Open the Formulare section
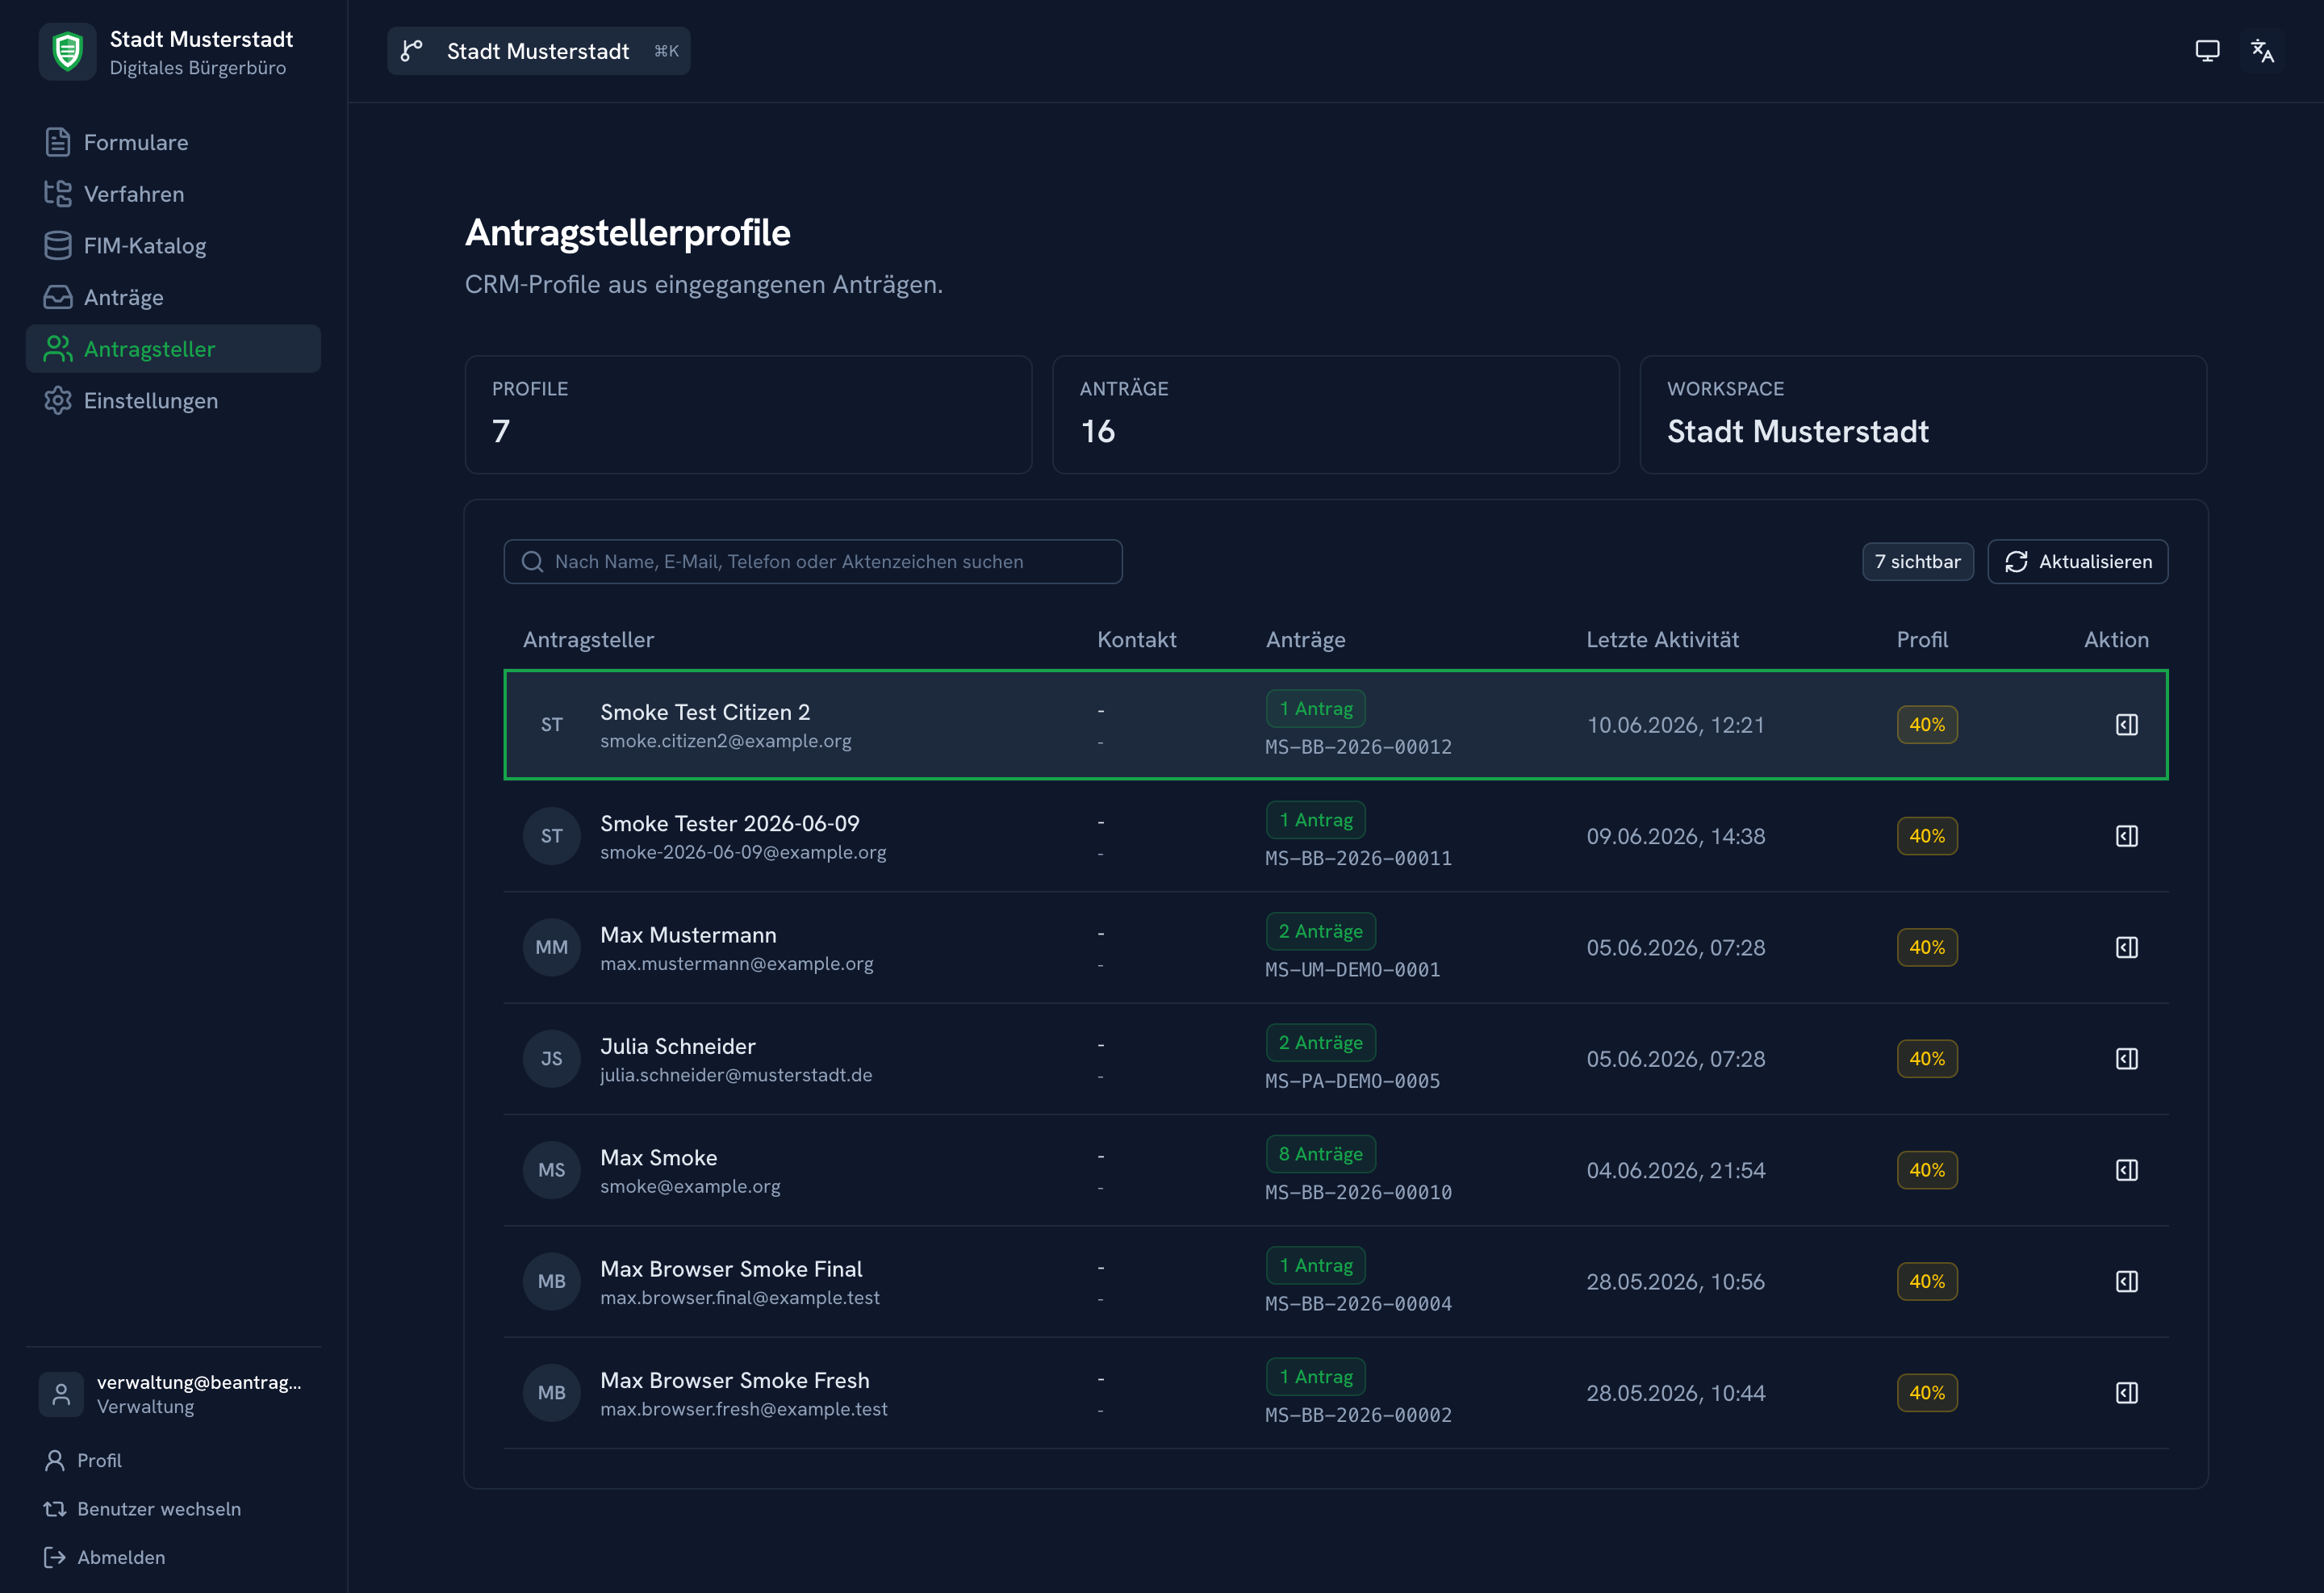Image resolution: width=2324 pixels, height=1593 pixels. click(173, 142)
